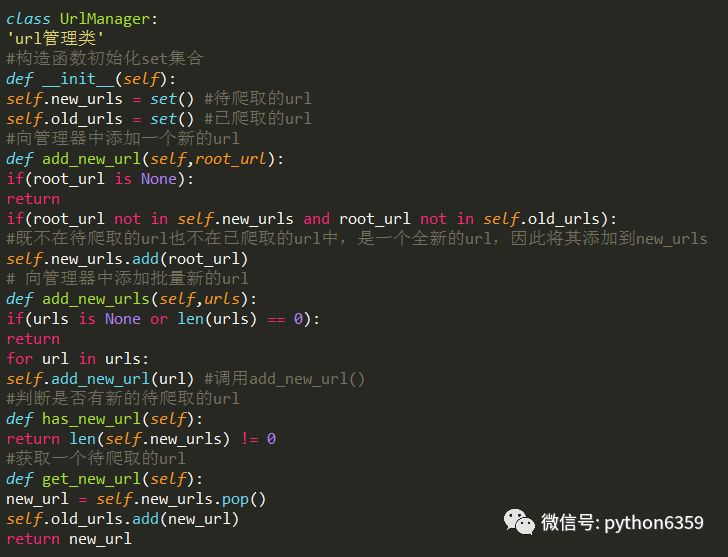The image size is (728, 557).
Task: Click the line 'self.old_urls.add(new_url)'
Action: tap(123, 519)
